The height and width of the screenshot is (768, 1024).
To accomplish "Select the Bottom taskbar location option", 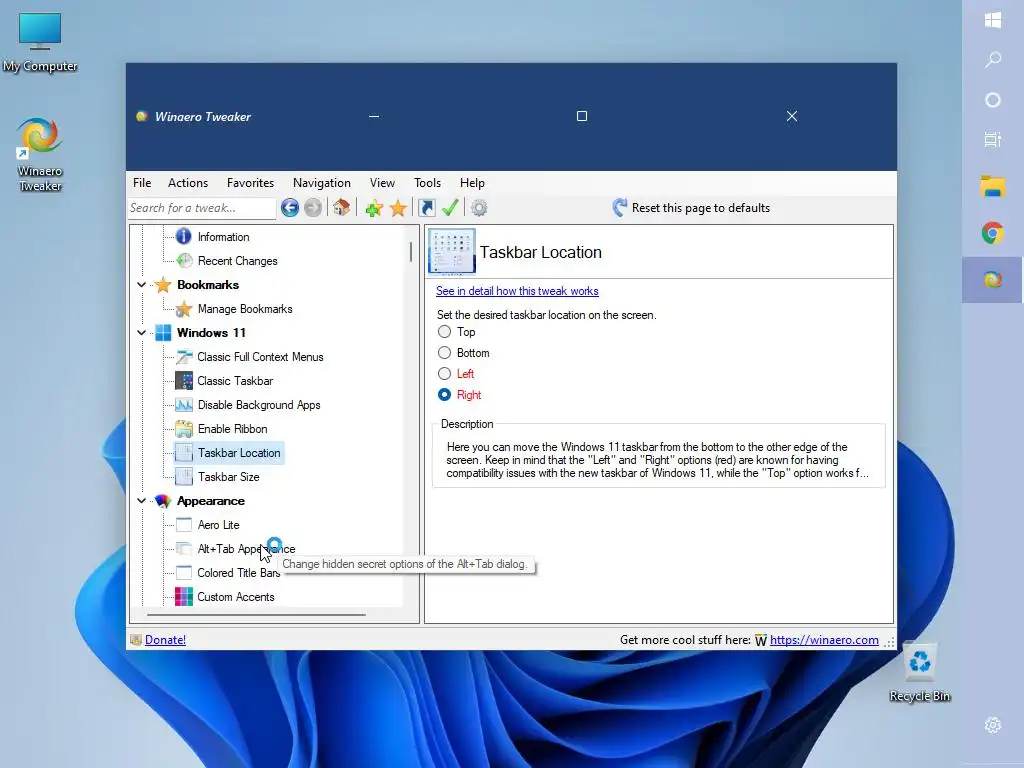I will [444, 353].
